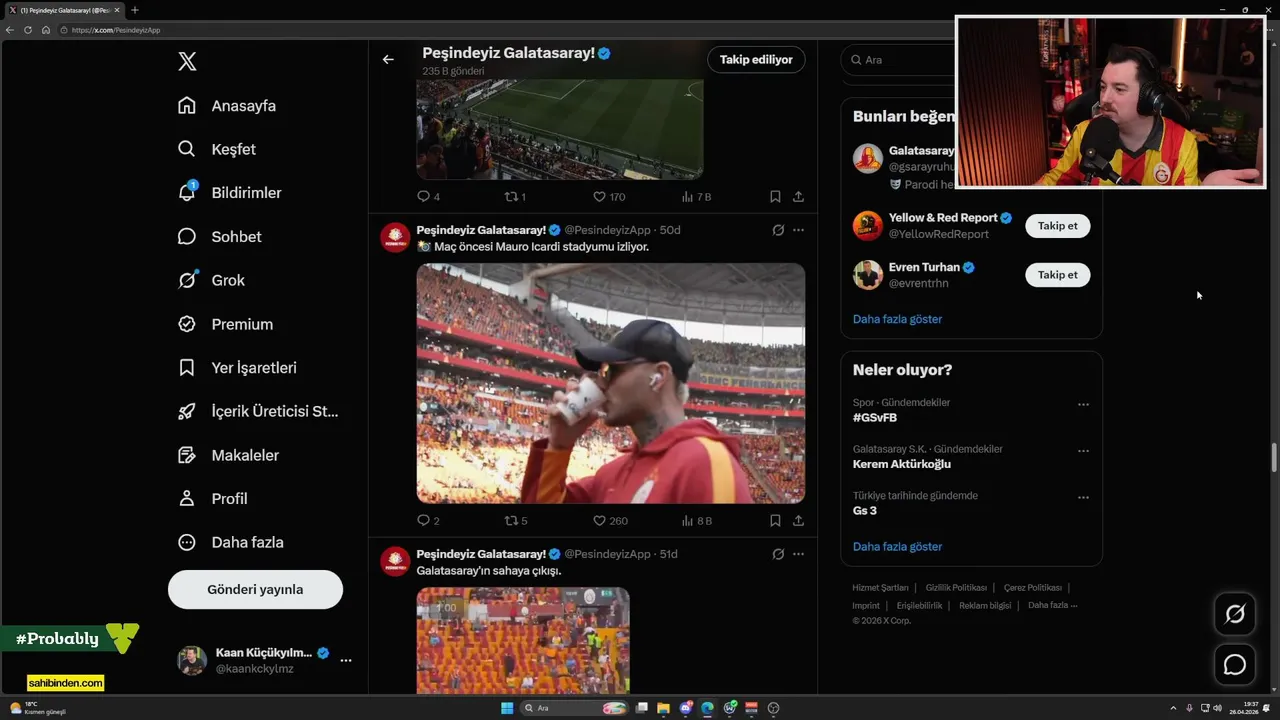The height and width of the screenshot is (720, 1280).
Task: Like the post with 170 likes
Action: [x=609, y=197]
